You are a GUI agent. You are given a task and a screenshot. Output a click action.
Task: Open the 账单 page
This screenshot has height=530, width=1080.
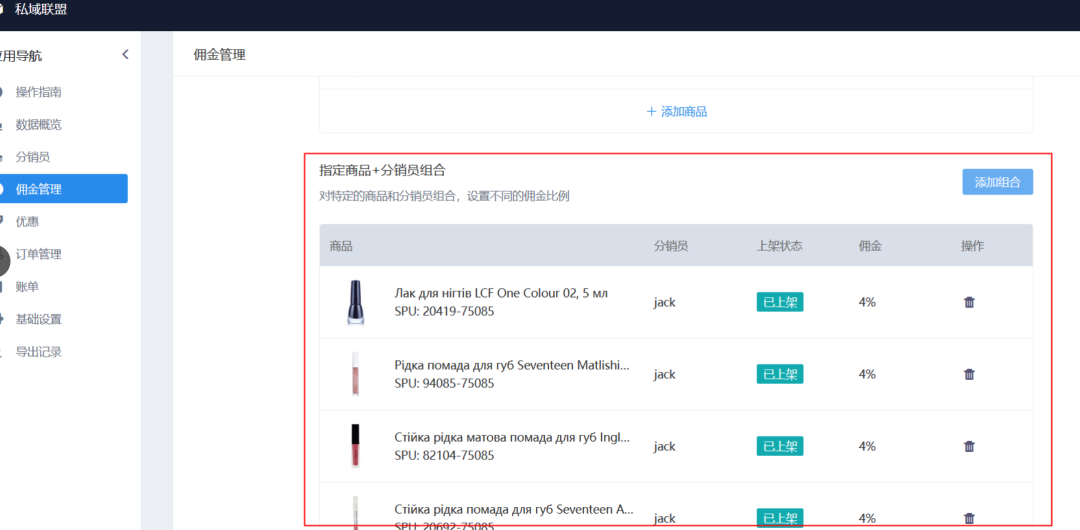click(28, 287)
